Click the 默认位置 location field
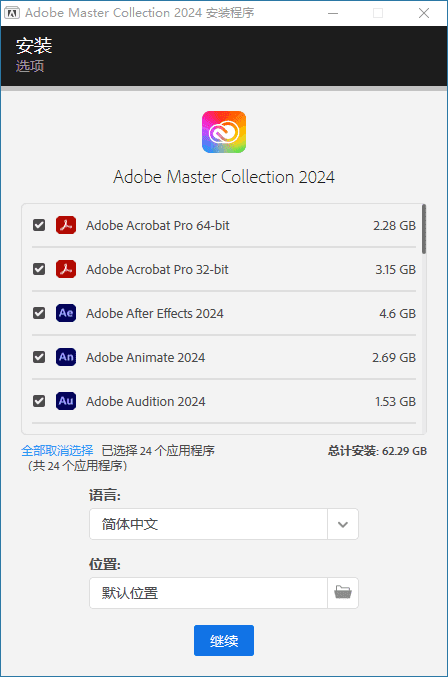The image size is (448, 677). click(x=208, y=593)
